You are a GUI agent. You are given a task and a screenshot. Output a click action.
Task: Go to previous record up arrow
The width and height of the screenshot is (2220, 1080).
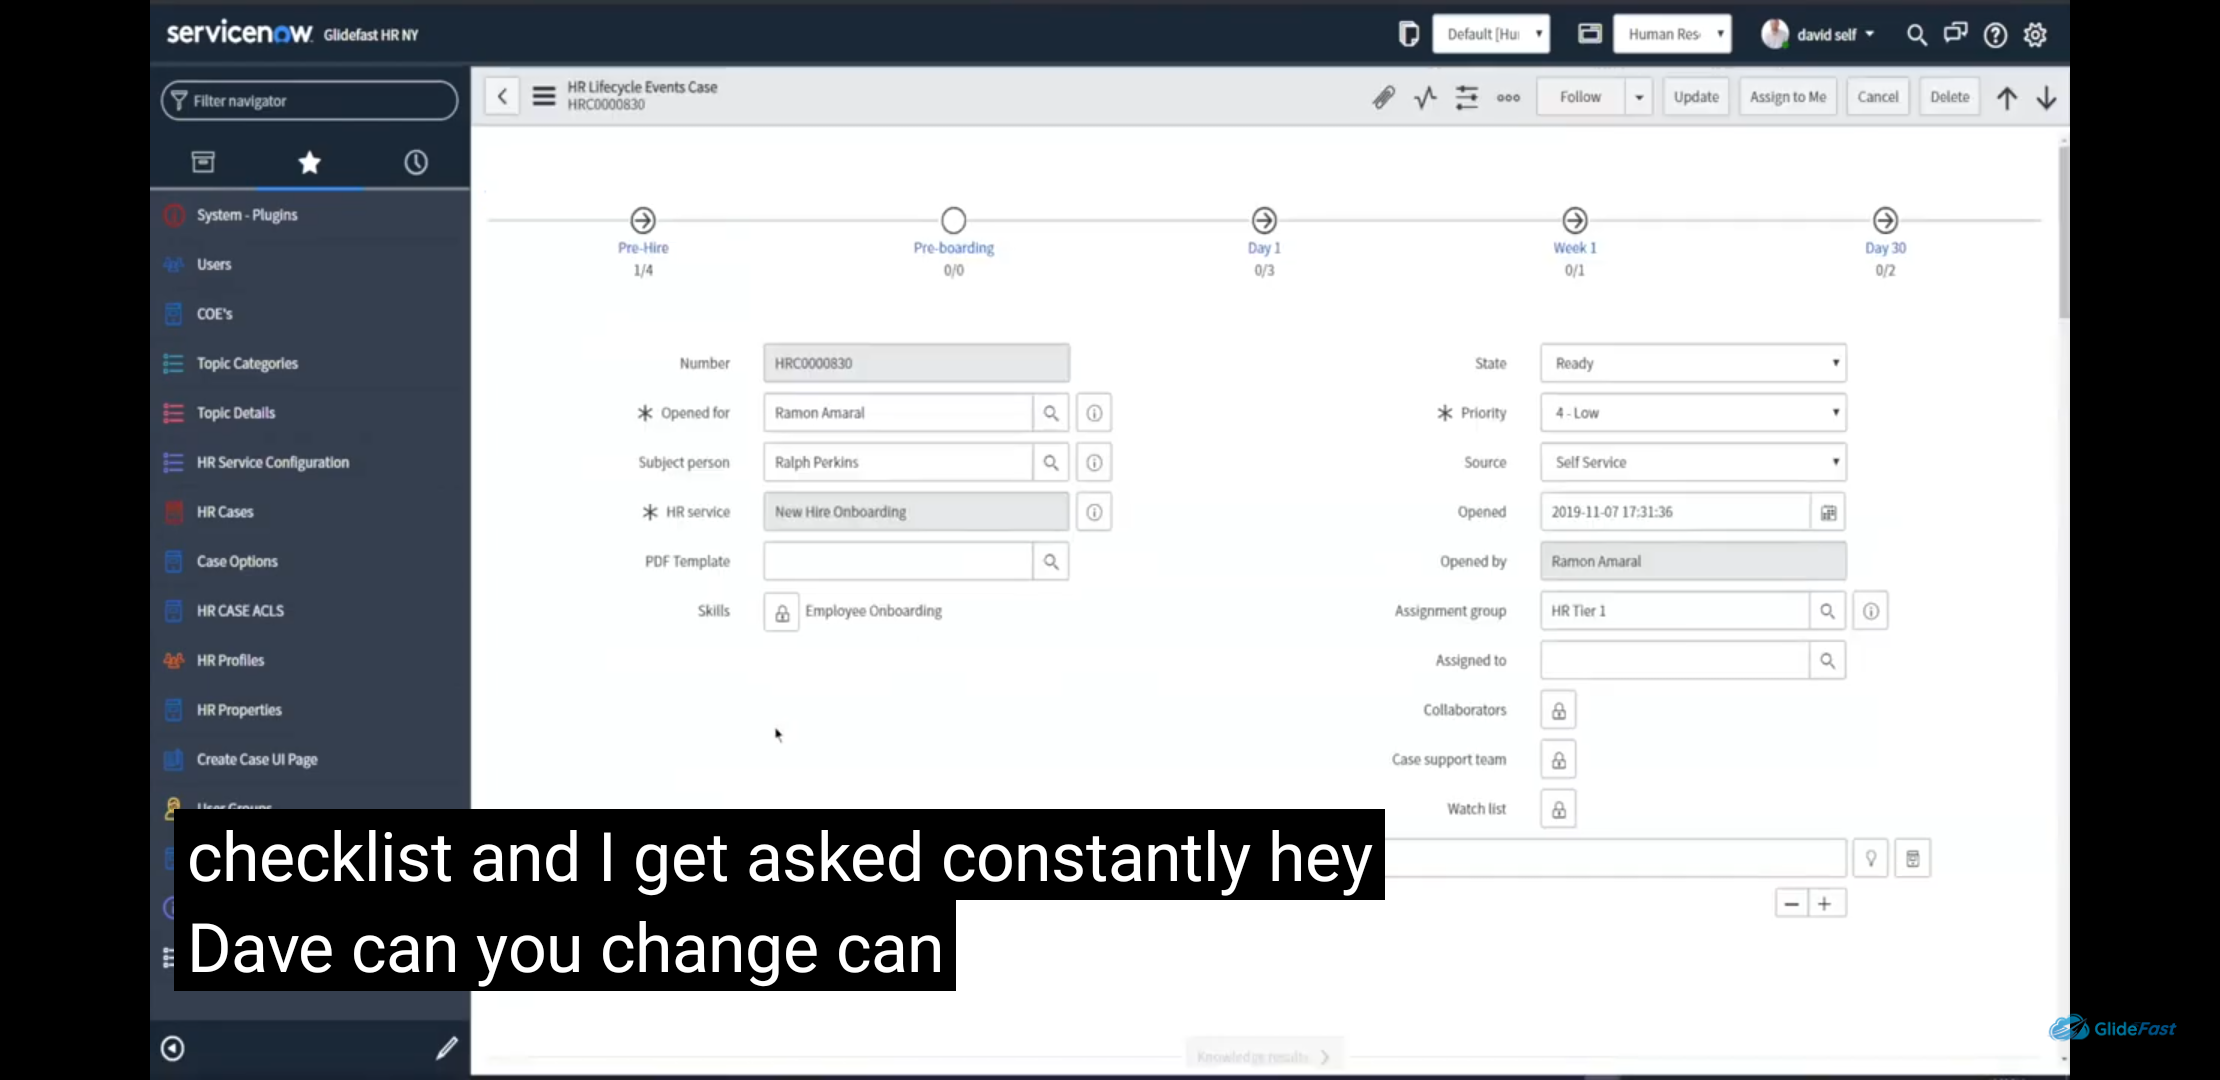2006,98
